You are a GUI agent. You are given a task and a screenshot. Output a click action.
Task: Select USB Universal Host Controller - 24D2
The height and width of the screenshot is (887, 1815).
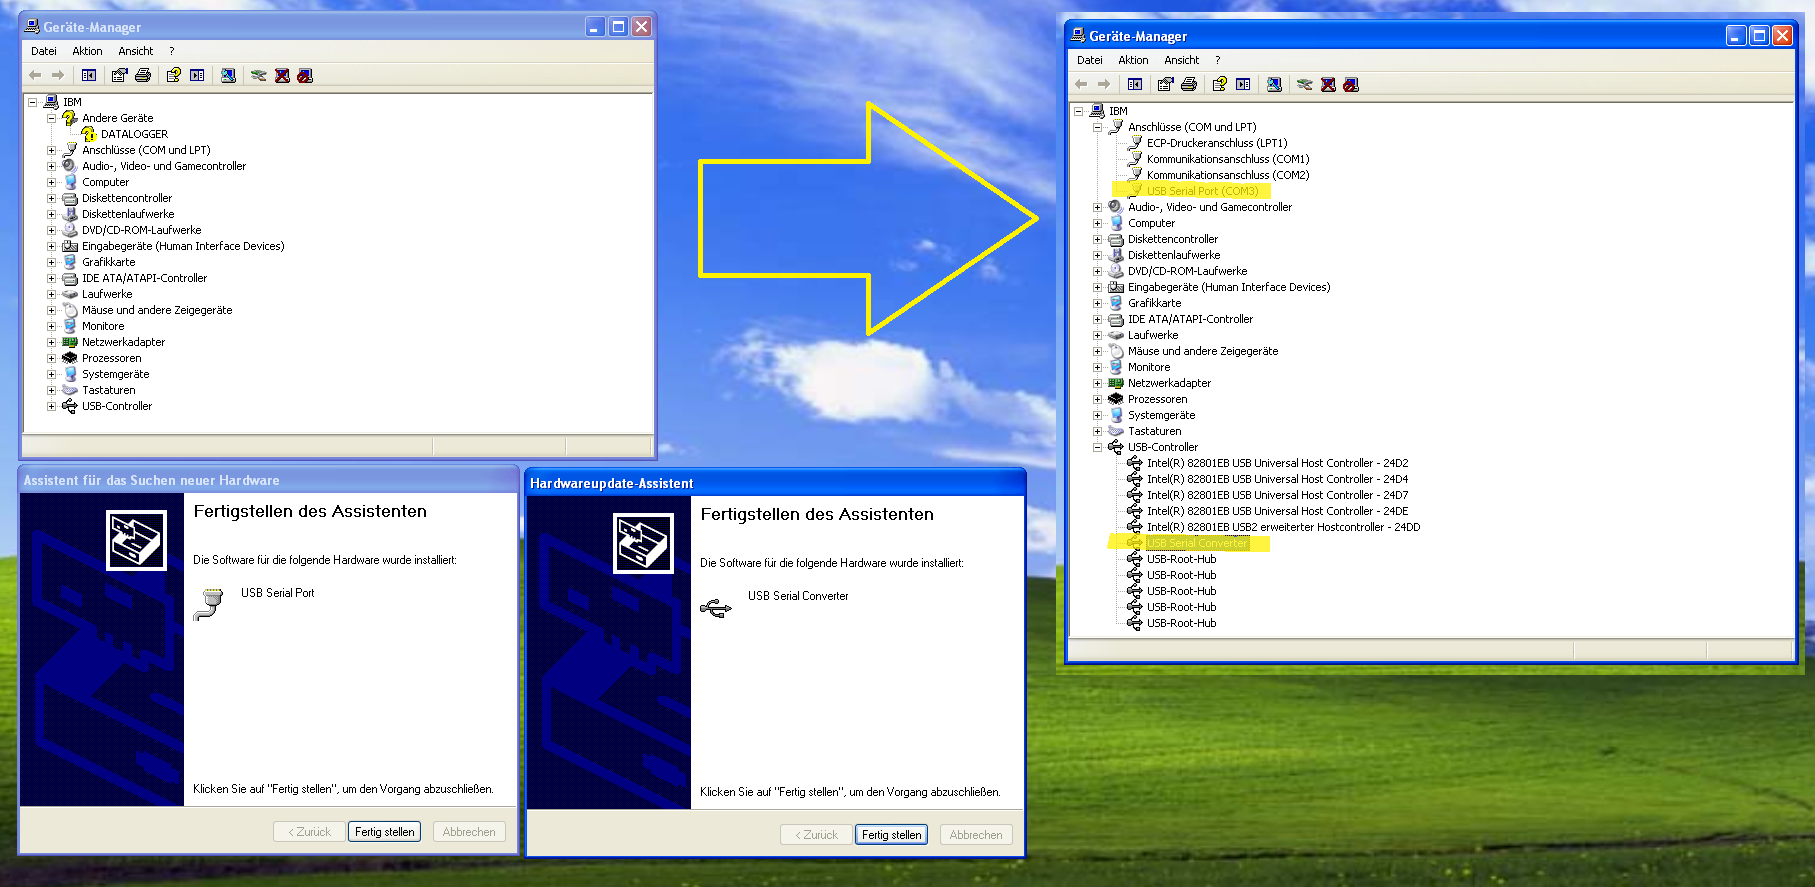point(1277,463)
